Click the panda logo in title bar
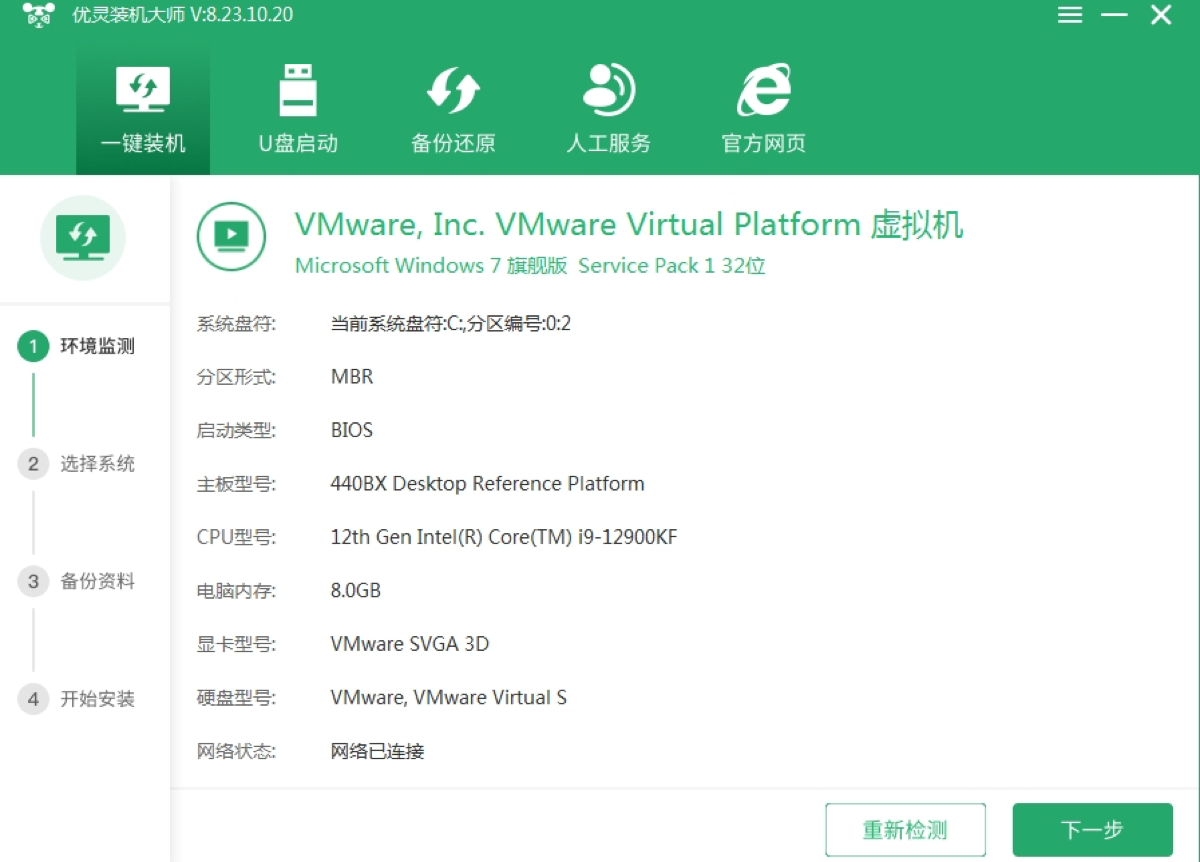This screenshot has height=862, width=1200. [x=38, y=15]
